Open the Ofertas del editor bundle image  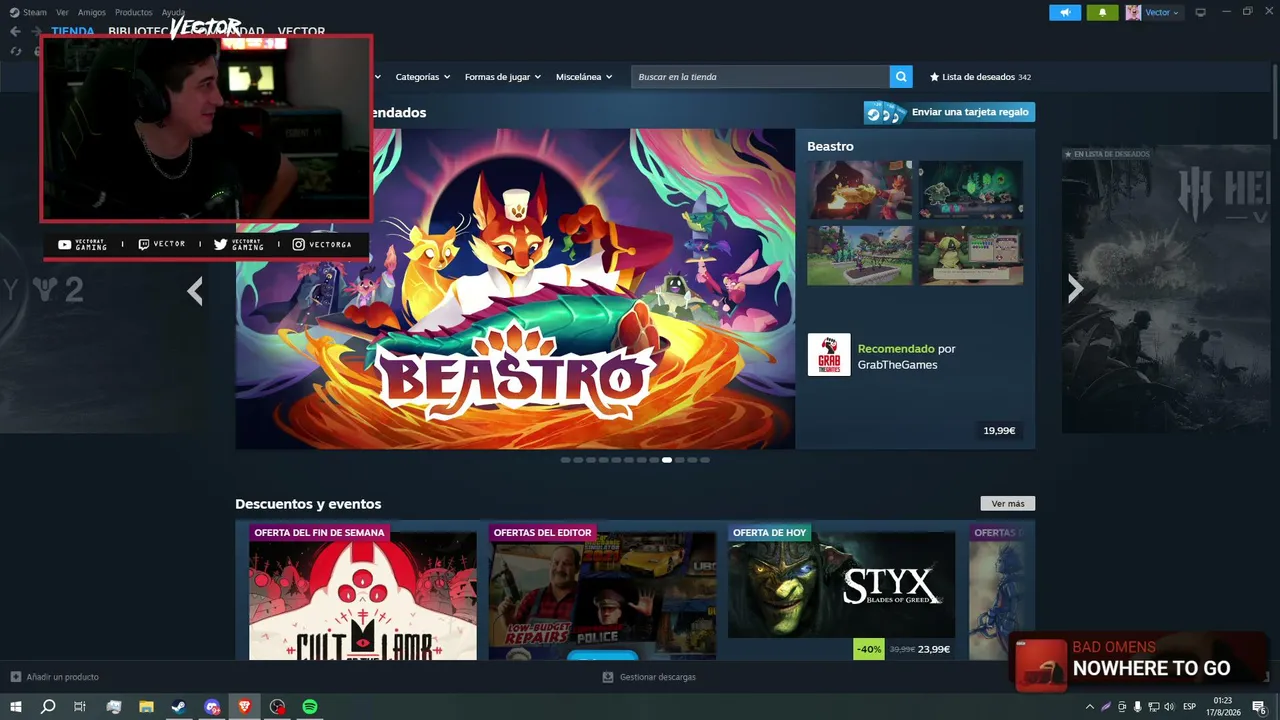click(x=602, y=596)
